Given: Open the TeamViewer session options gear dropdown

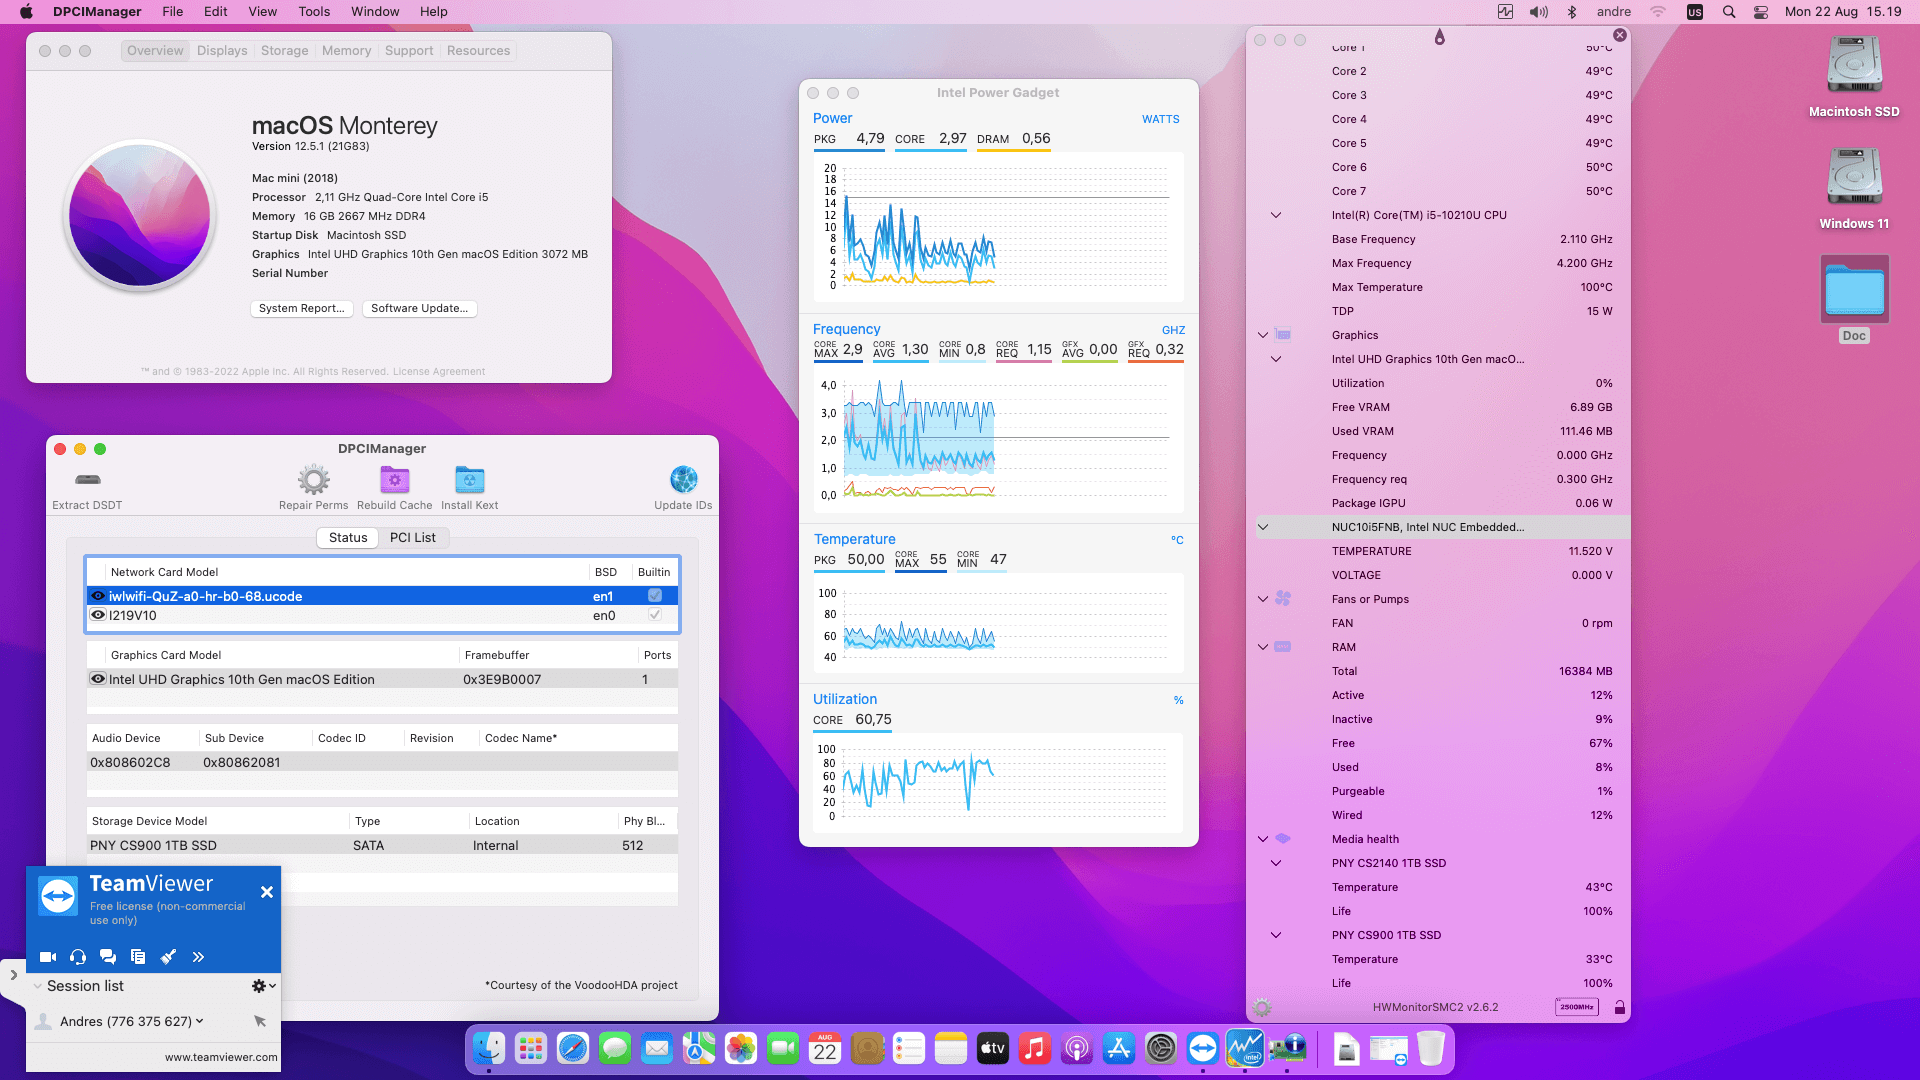Looking at the screenshot, I should [263, 986].
